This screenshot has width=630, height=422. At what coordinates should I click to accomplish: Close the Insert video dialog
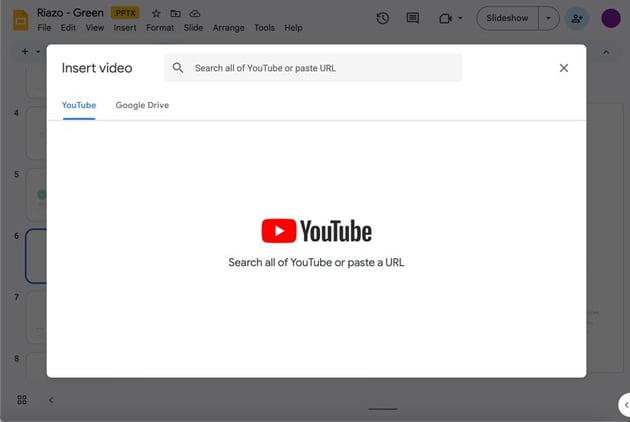point(563,68)
